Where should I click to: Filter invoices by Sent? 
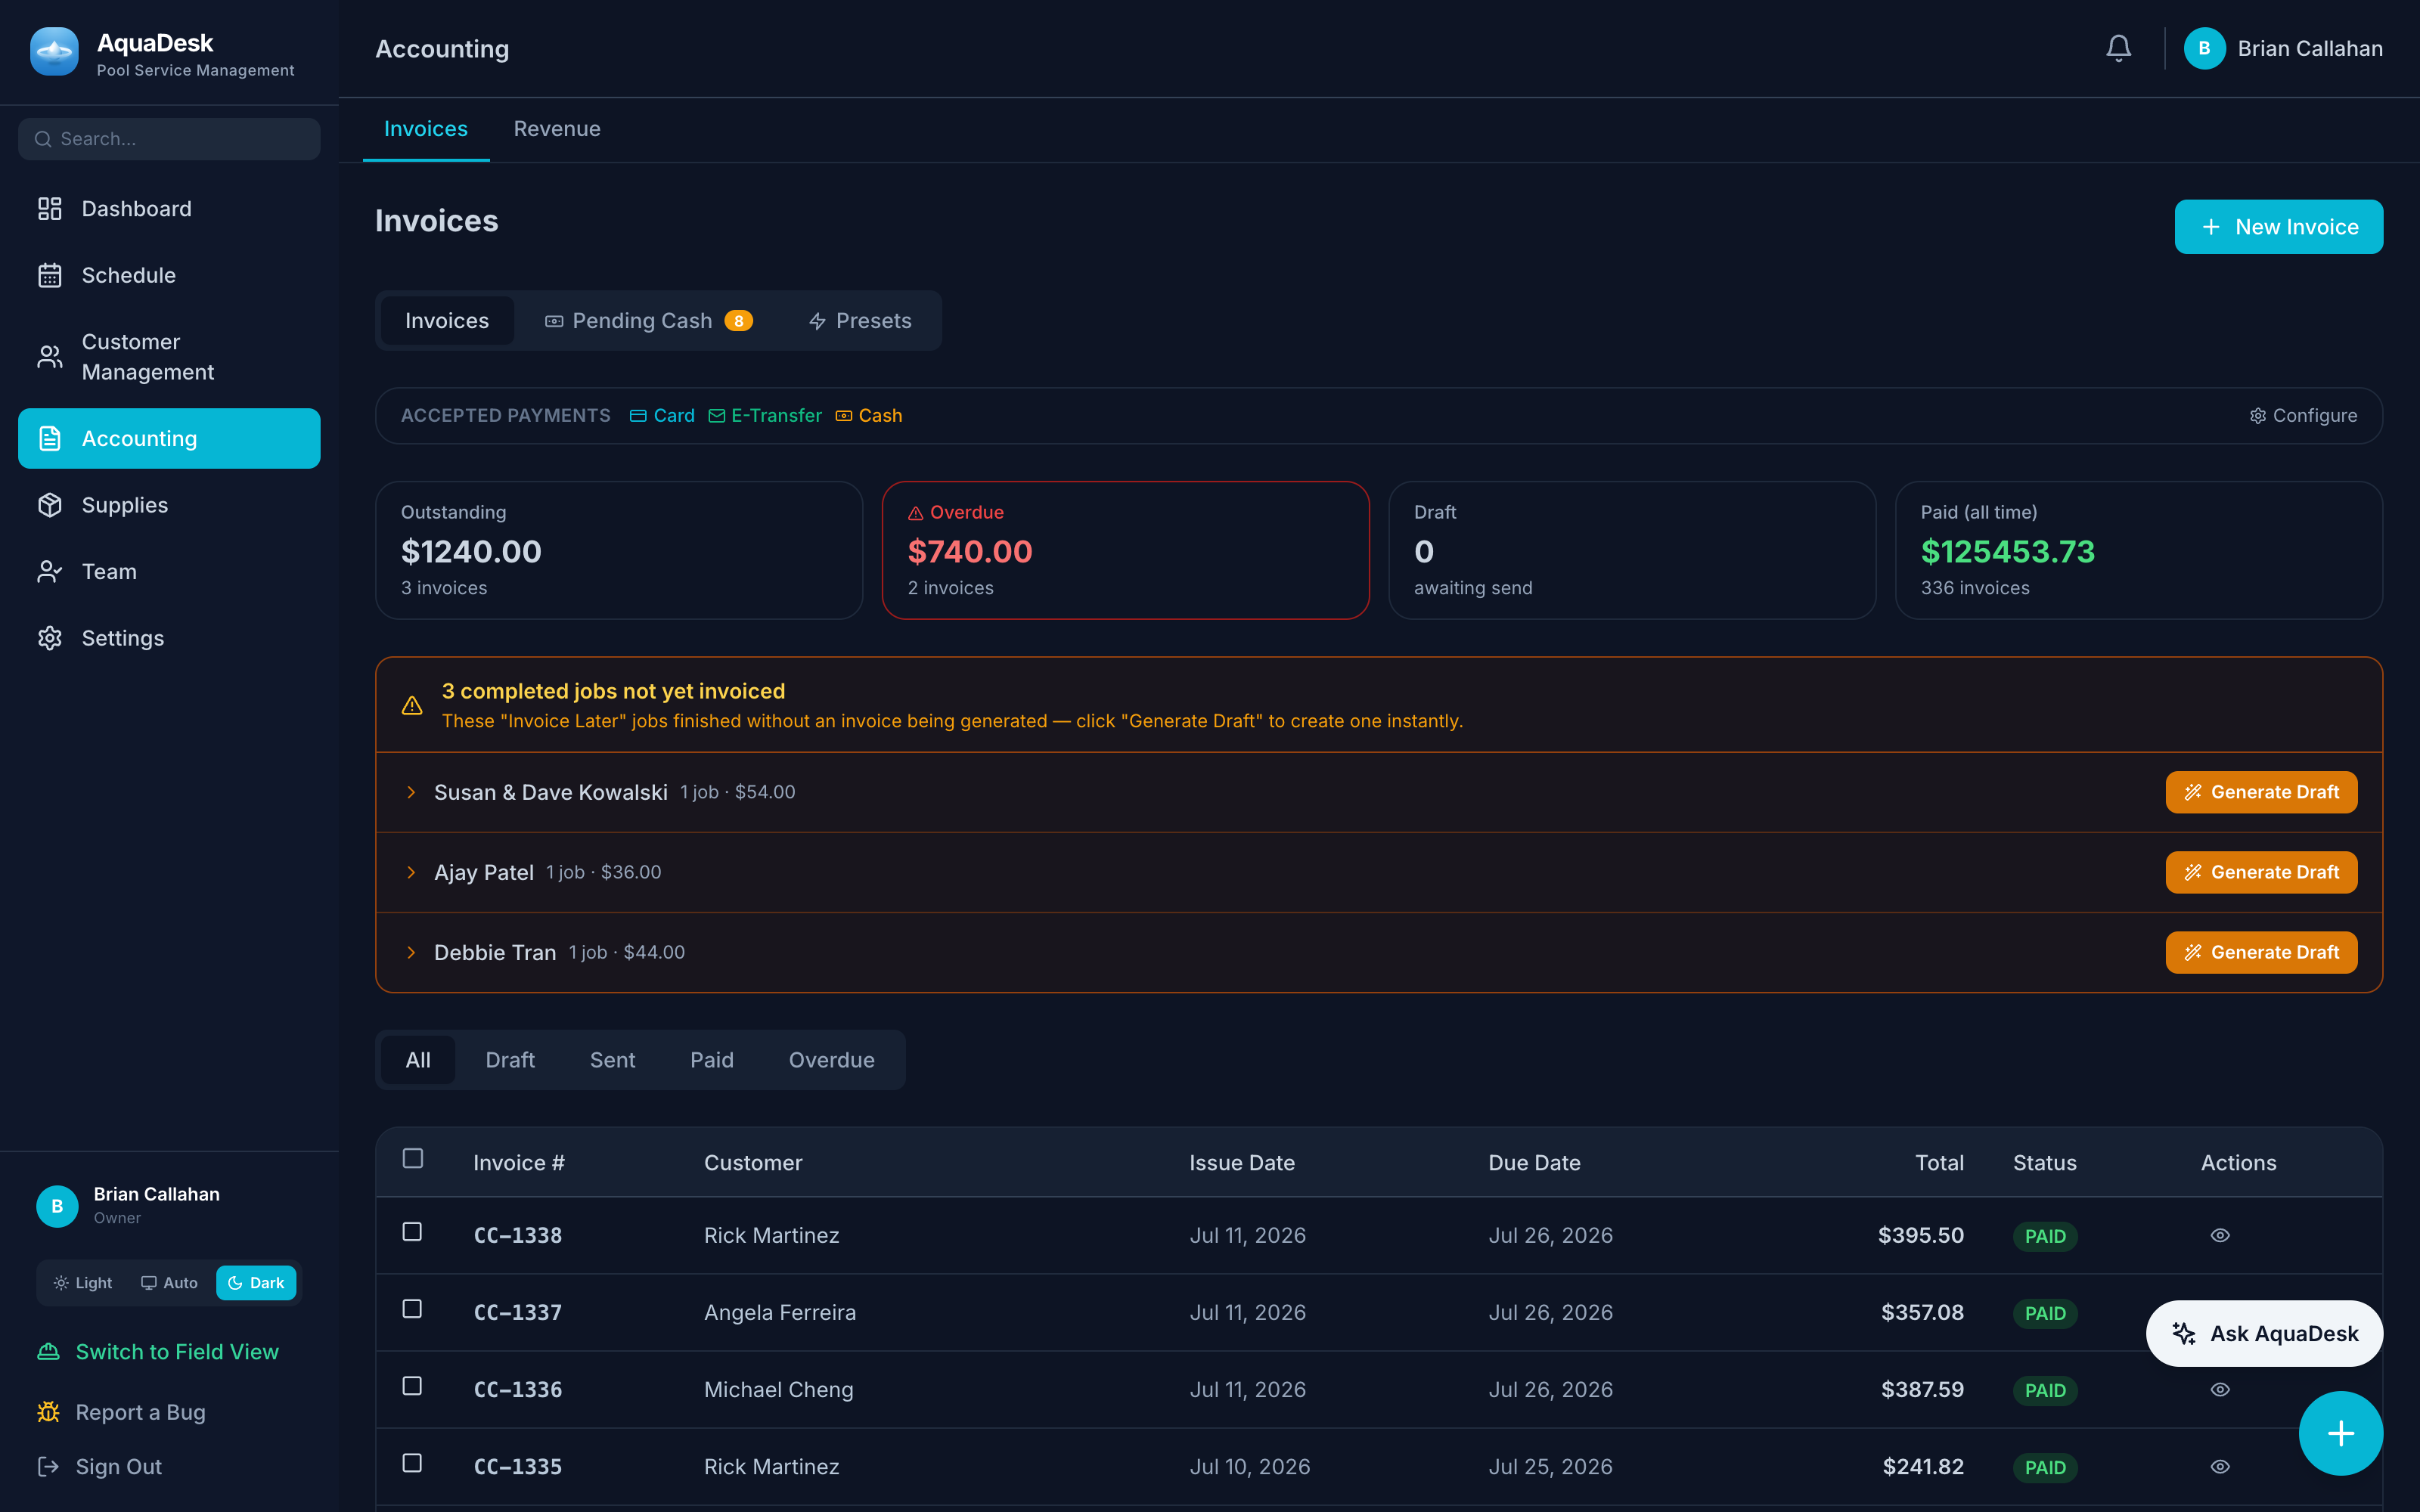[612, 1060]
